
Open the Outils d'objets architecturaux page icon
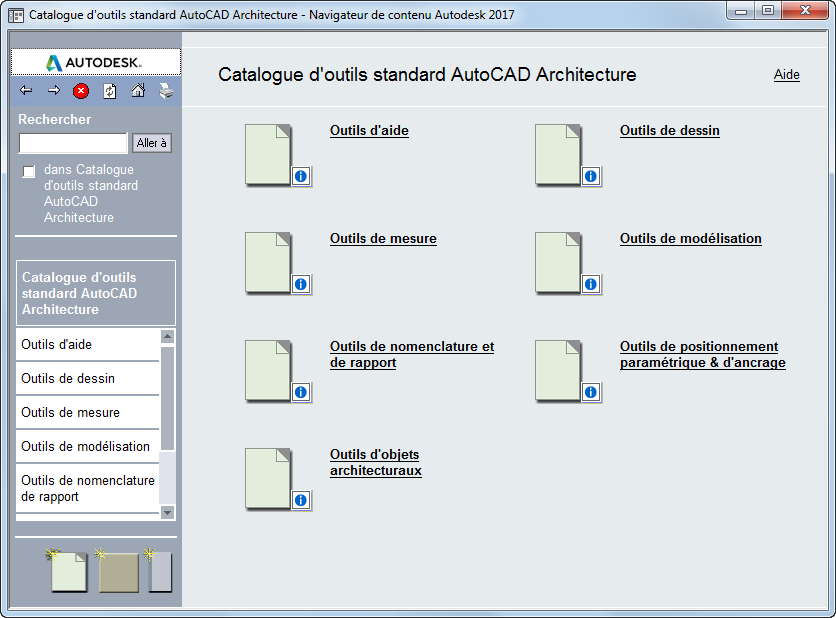click(x=268, y=478)
